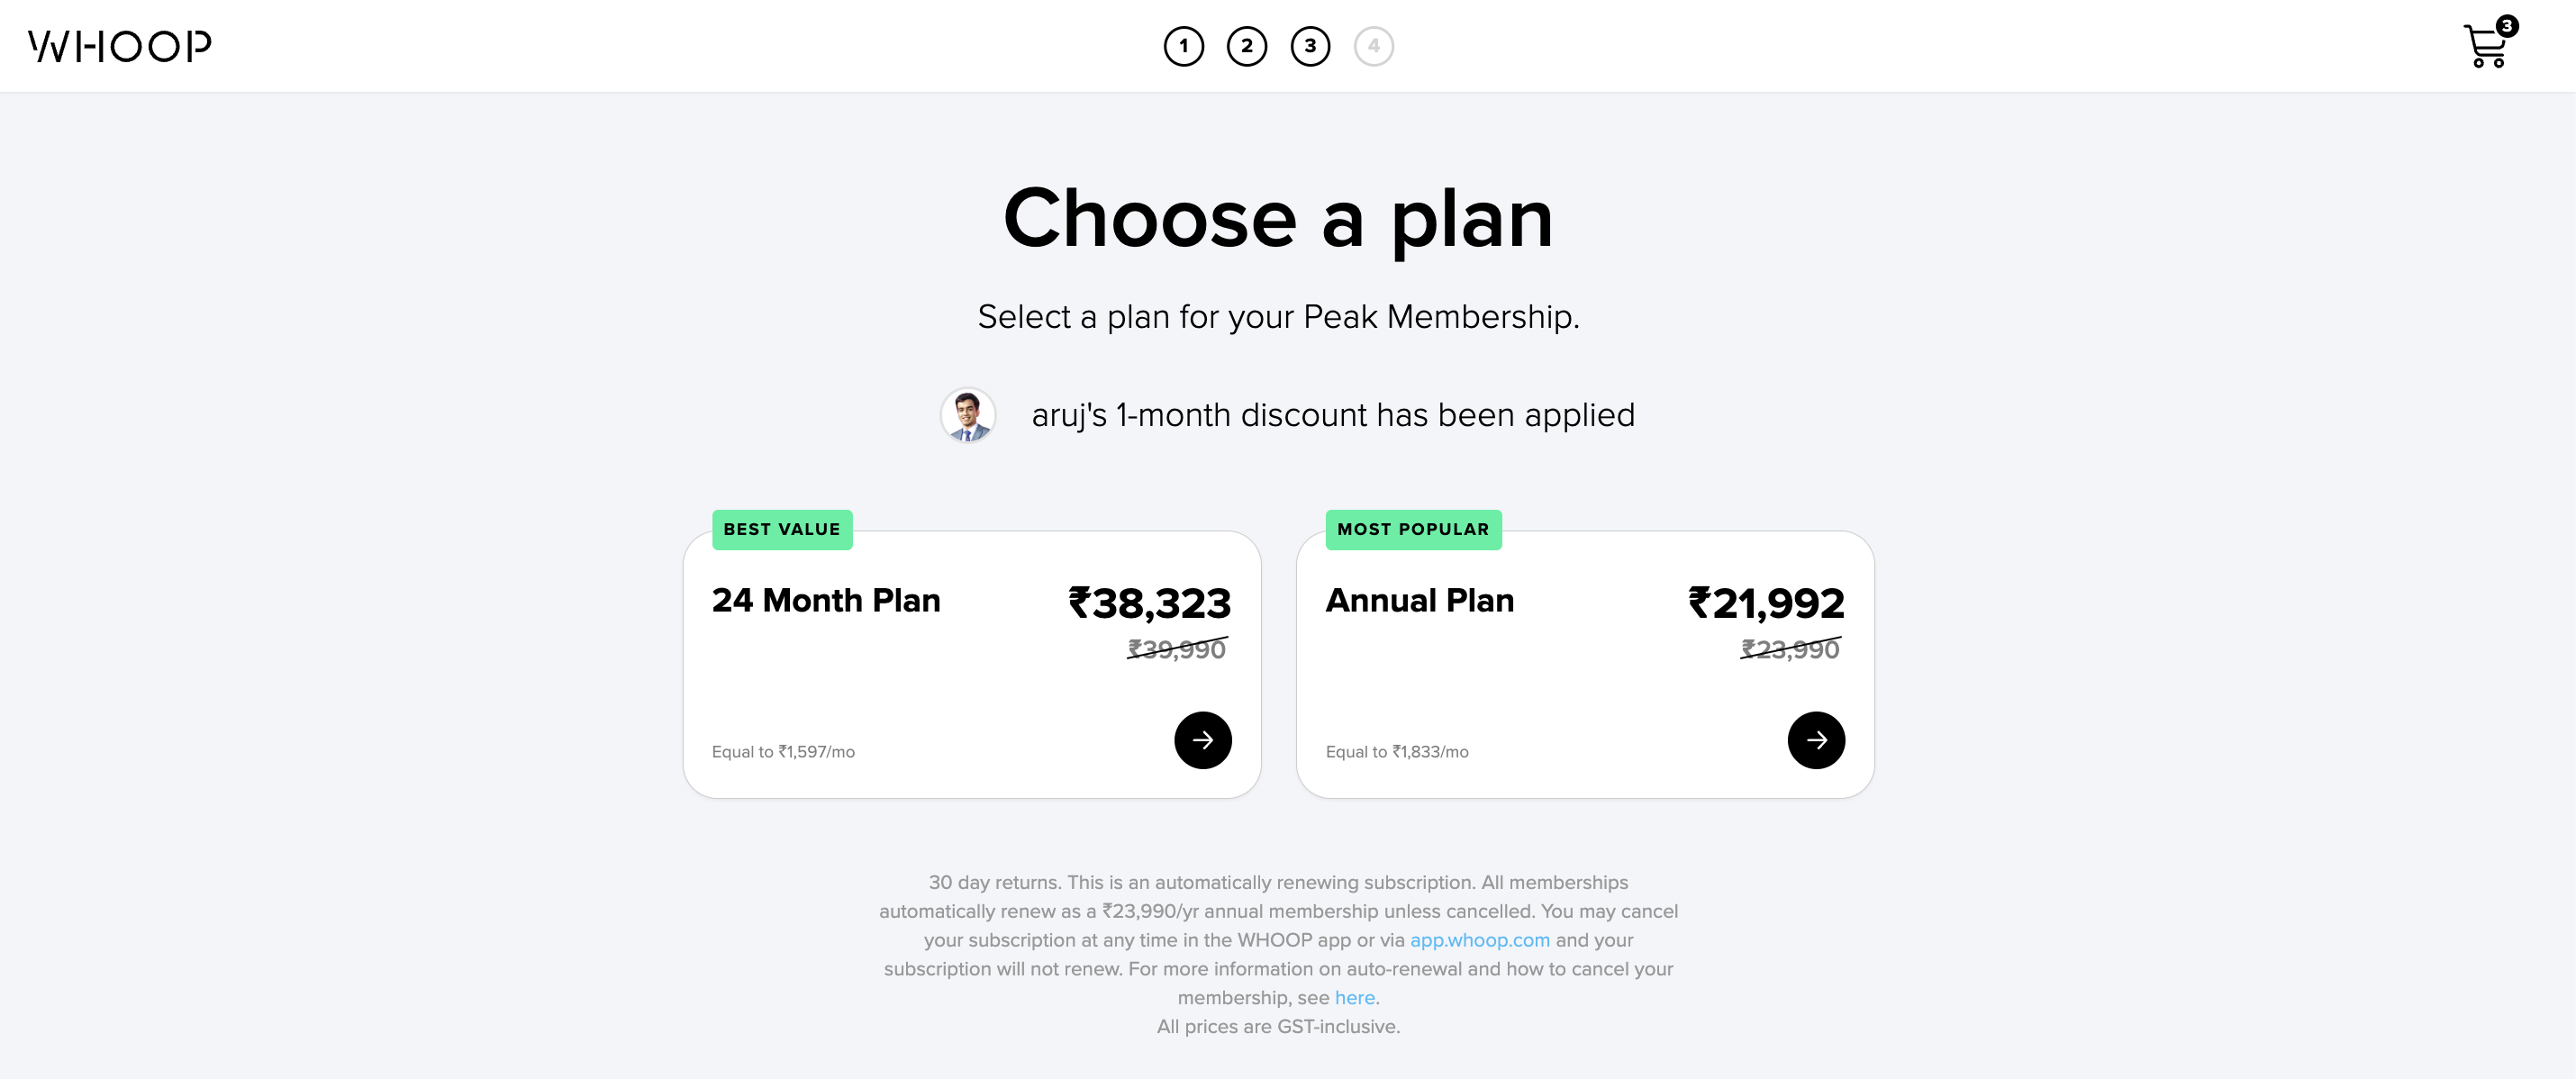The width and height of the screenshot is (2576, 1079).
Task: Click aruj's profile avatar
Action: click(x=967, y=415)
